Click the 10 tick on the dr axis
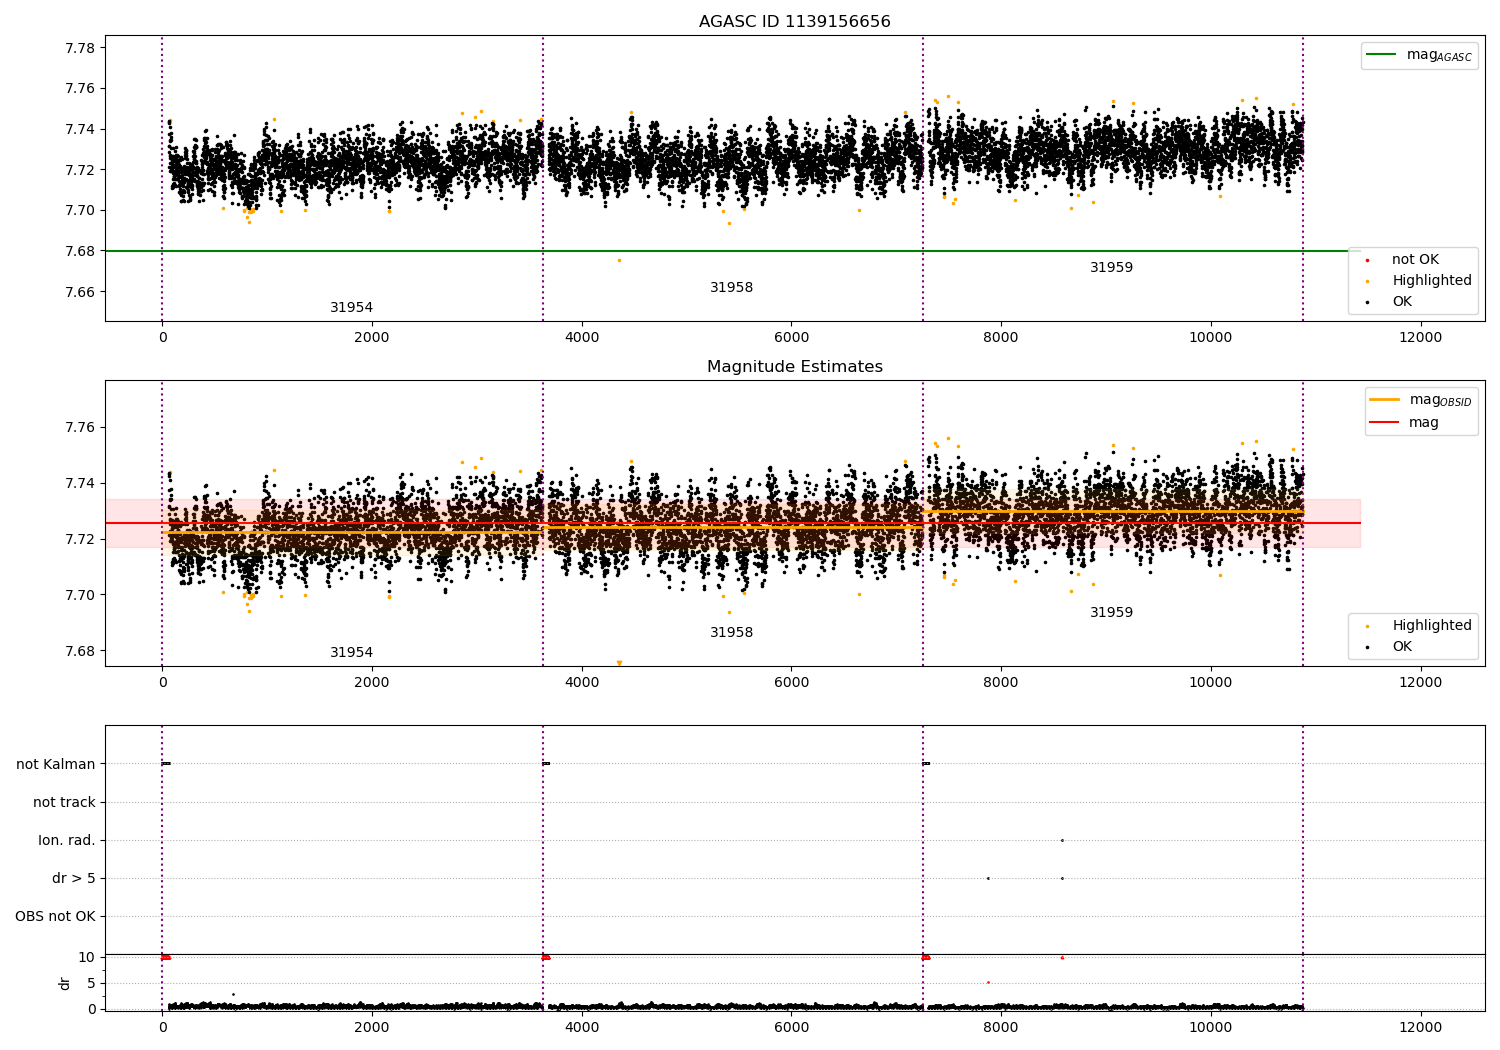This screenshot has width=1500, height=1050. click(87, 957)
